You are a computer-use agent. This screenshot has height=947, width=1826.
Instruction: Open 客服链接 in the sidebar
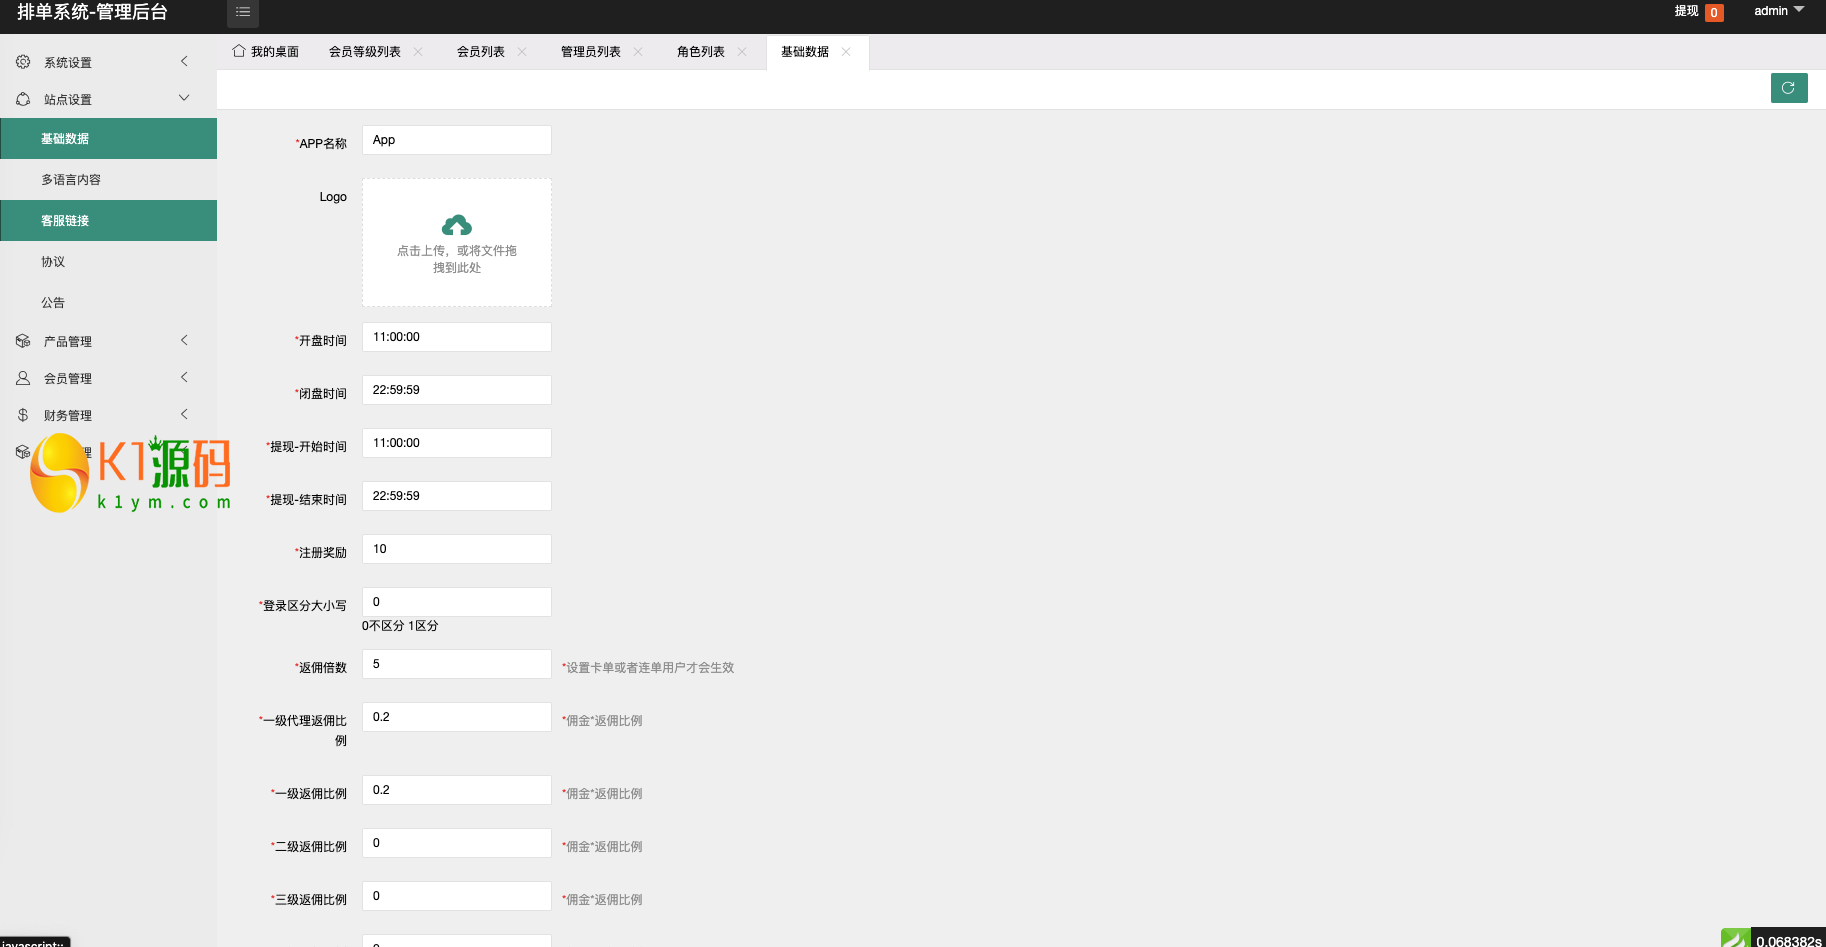coord(108,221)
